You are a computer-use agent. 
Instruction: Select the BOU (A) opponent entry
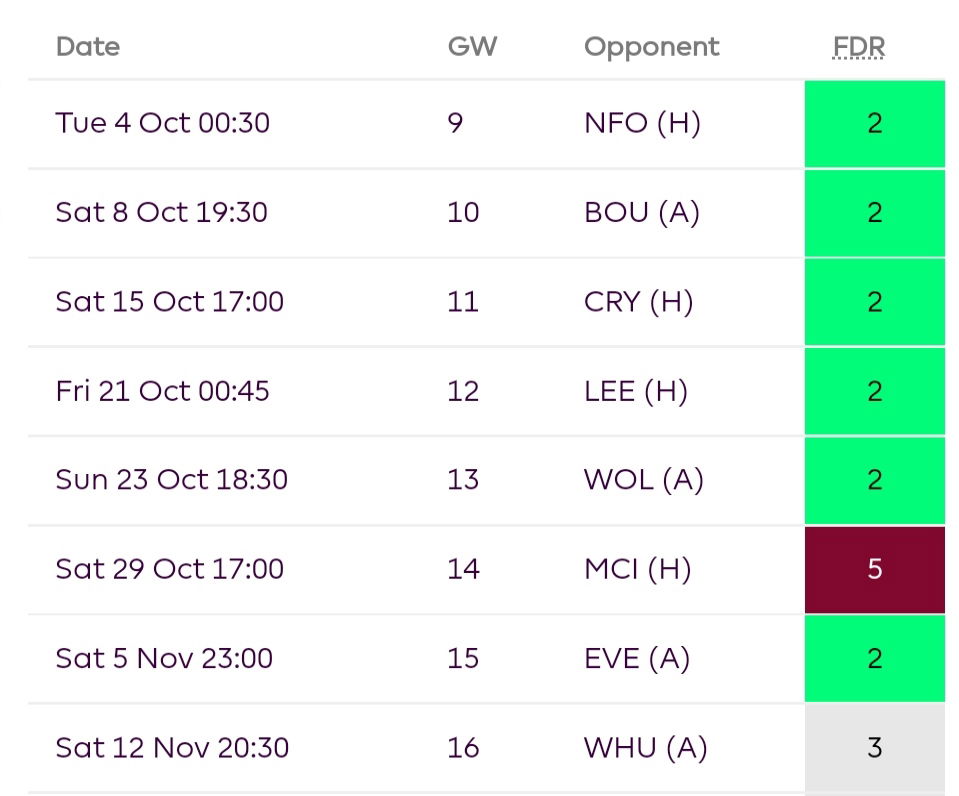(643, 212)
